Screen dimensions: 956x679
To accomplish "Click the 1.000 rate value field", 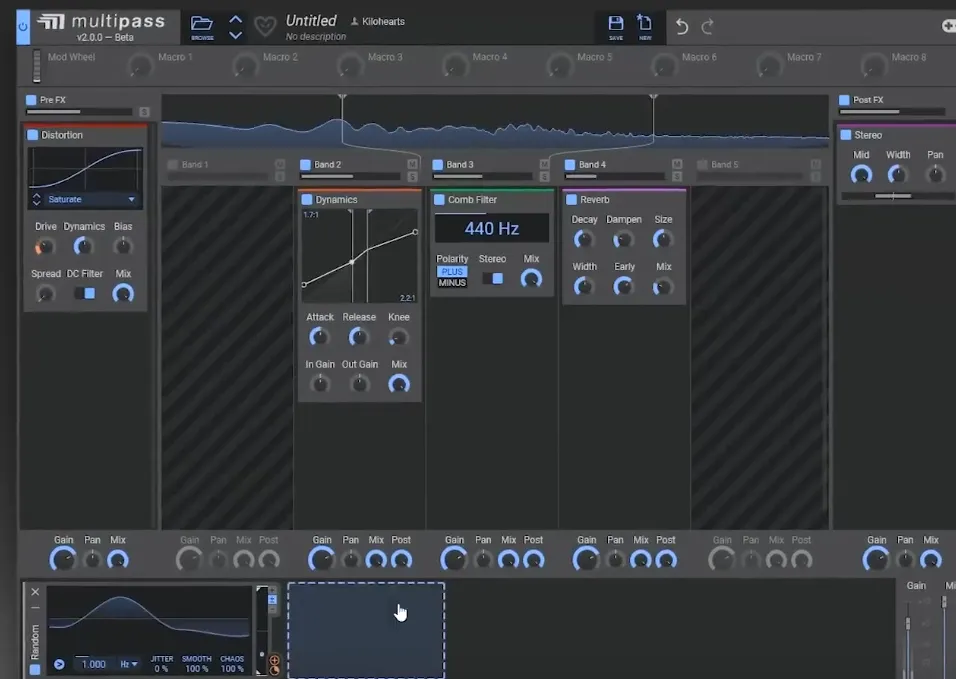I will (93, 664).
